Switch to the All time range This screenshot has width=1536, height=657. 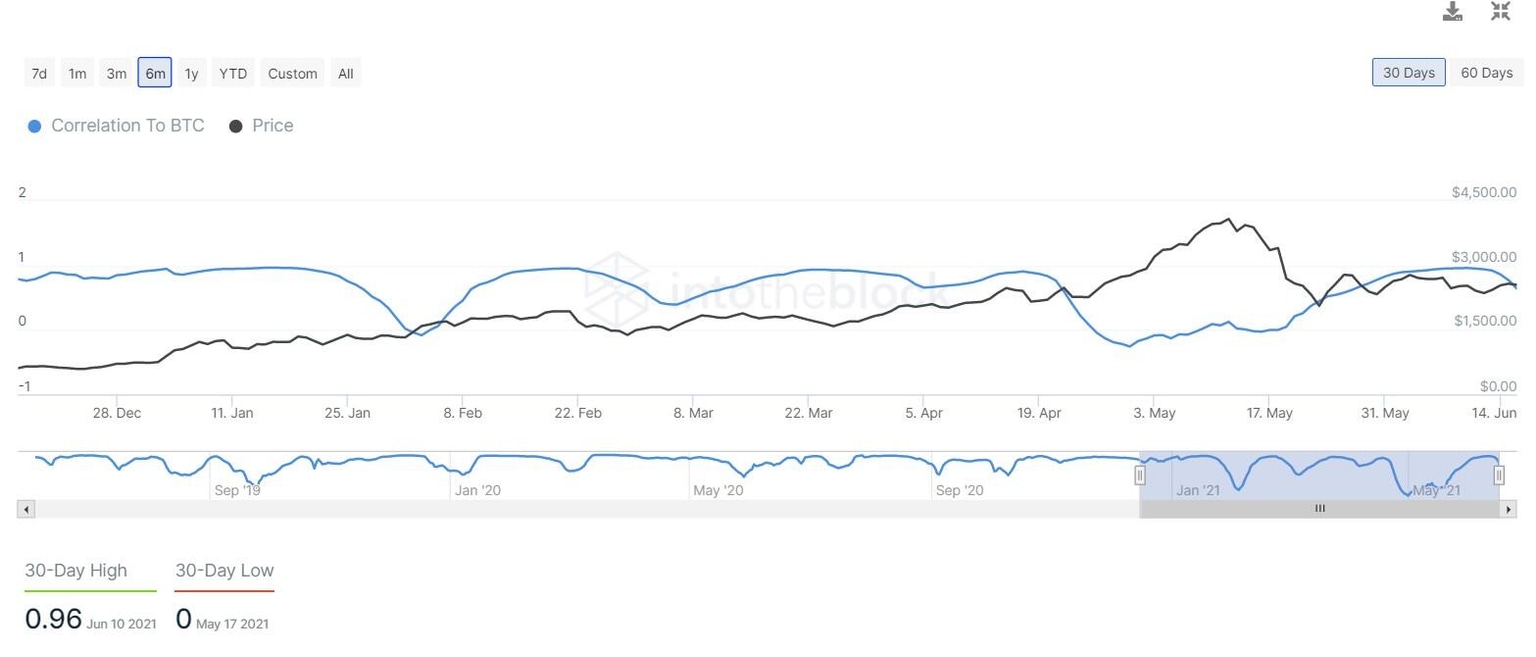coord(345,72)
